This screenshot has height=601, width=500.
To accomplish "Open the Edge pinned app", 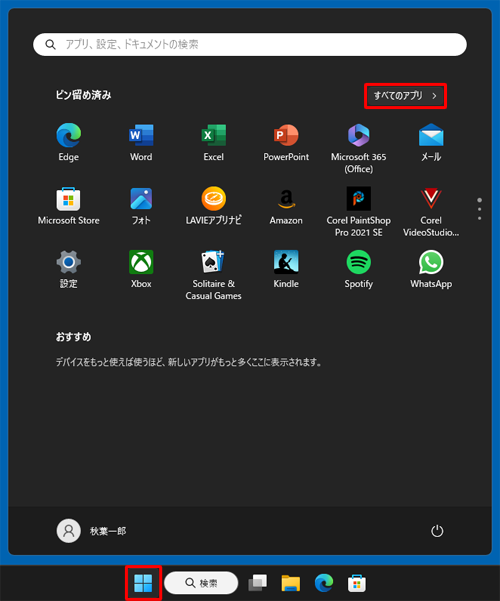I will pyautogui.click(x=69, y=142).
